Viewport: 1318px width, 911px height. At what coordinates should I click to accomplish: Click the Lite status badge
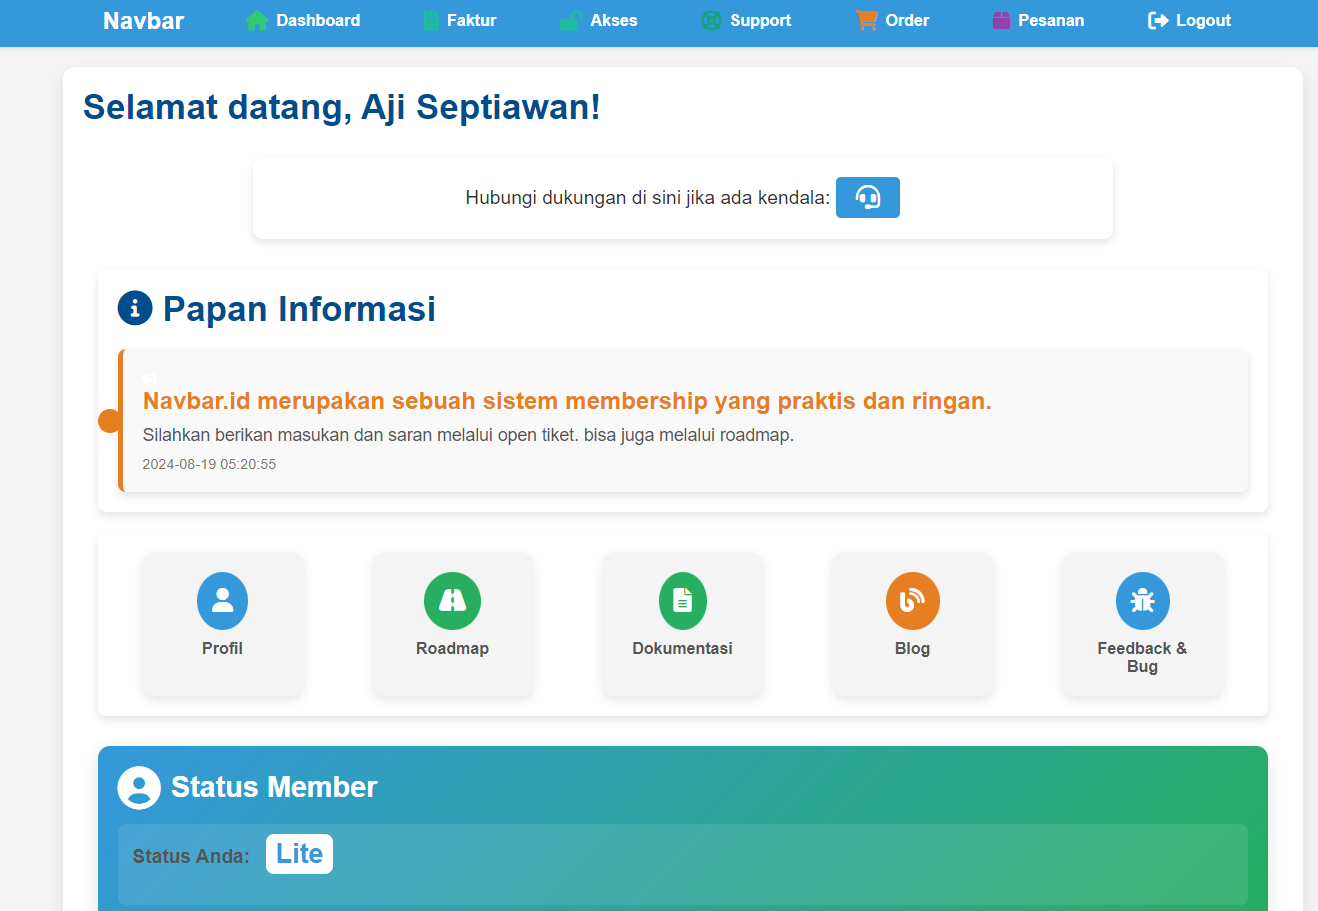pyautogui.click(x=299, y=853)
